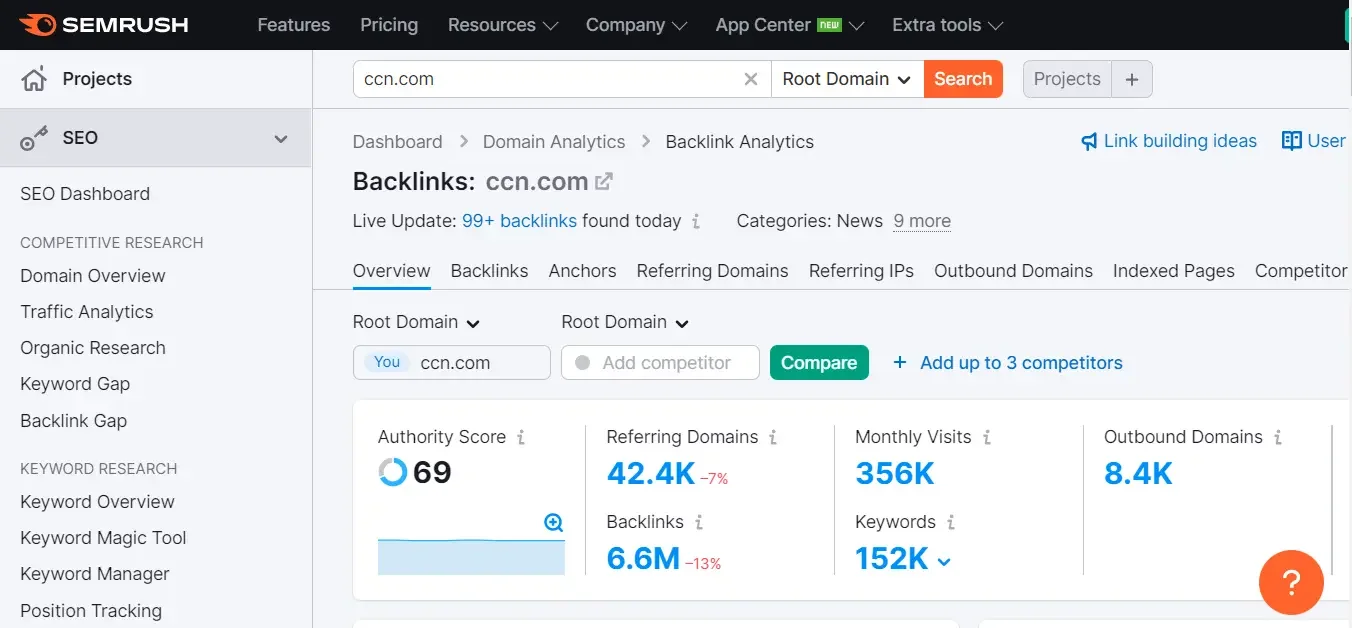This screenshot has width=1352, height=628.
Task: Open Link building ideas link
Action: [1180, 141]
